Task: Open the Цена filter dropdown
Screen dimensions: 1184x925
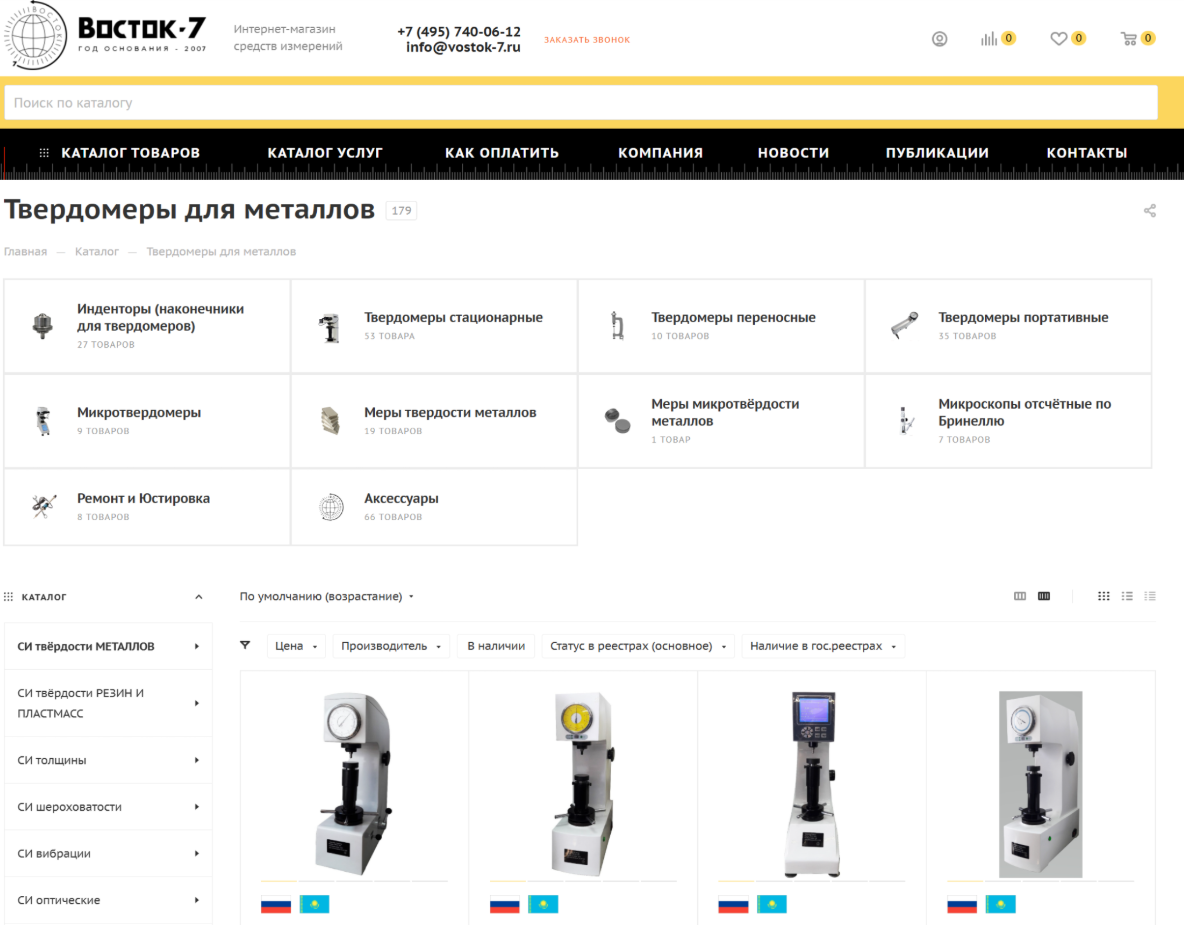Action: point(296,646)
